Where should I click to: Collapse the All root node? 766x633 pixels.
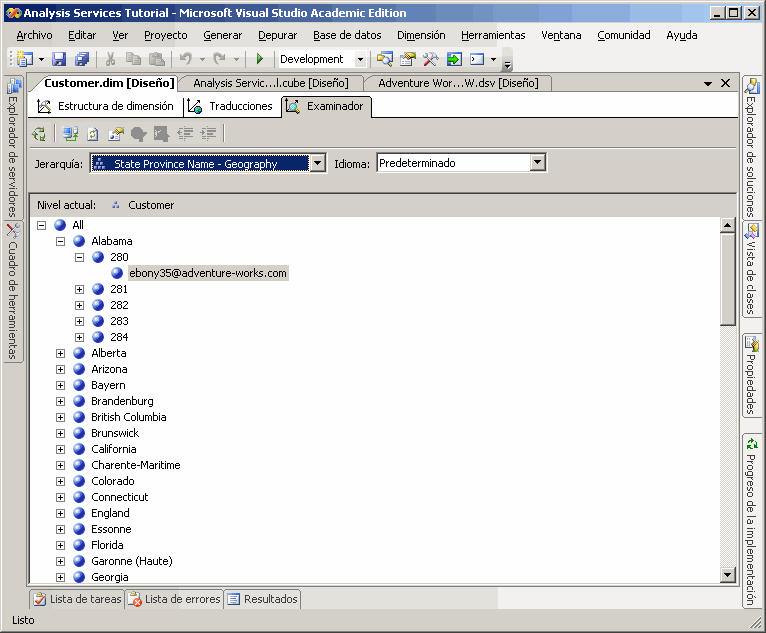pyautogui.click(x=42, y=225)
